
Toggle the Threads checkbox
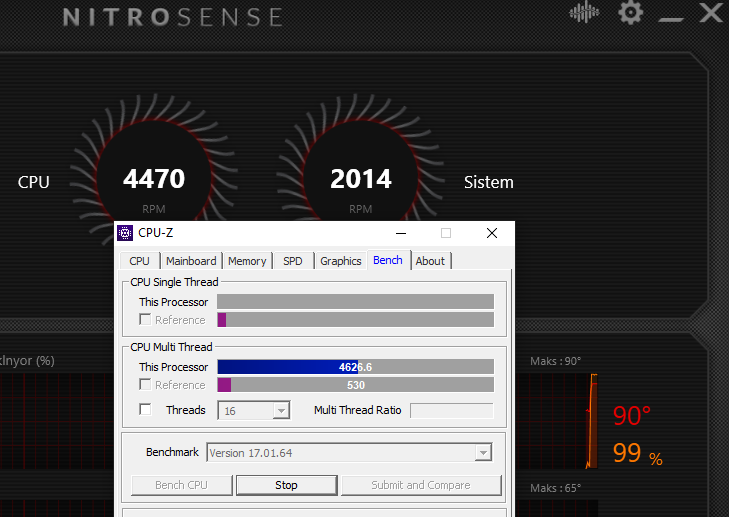pyautogui.click(x=145, y=410)
